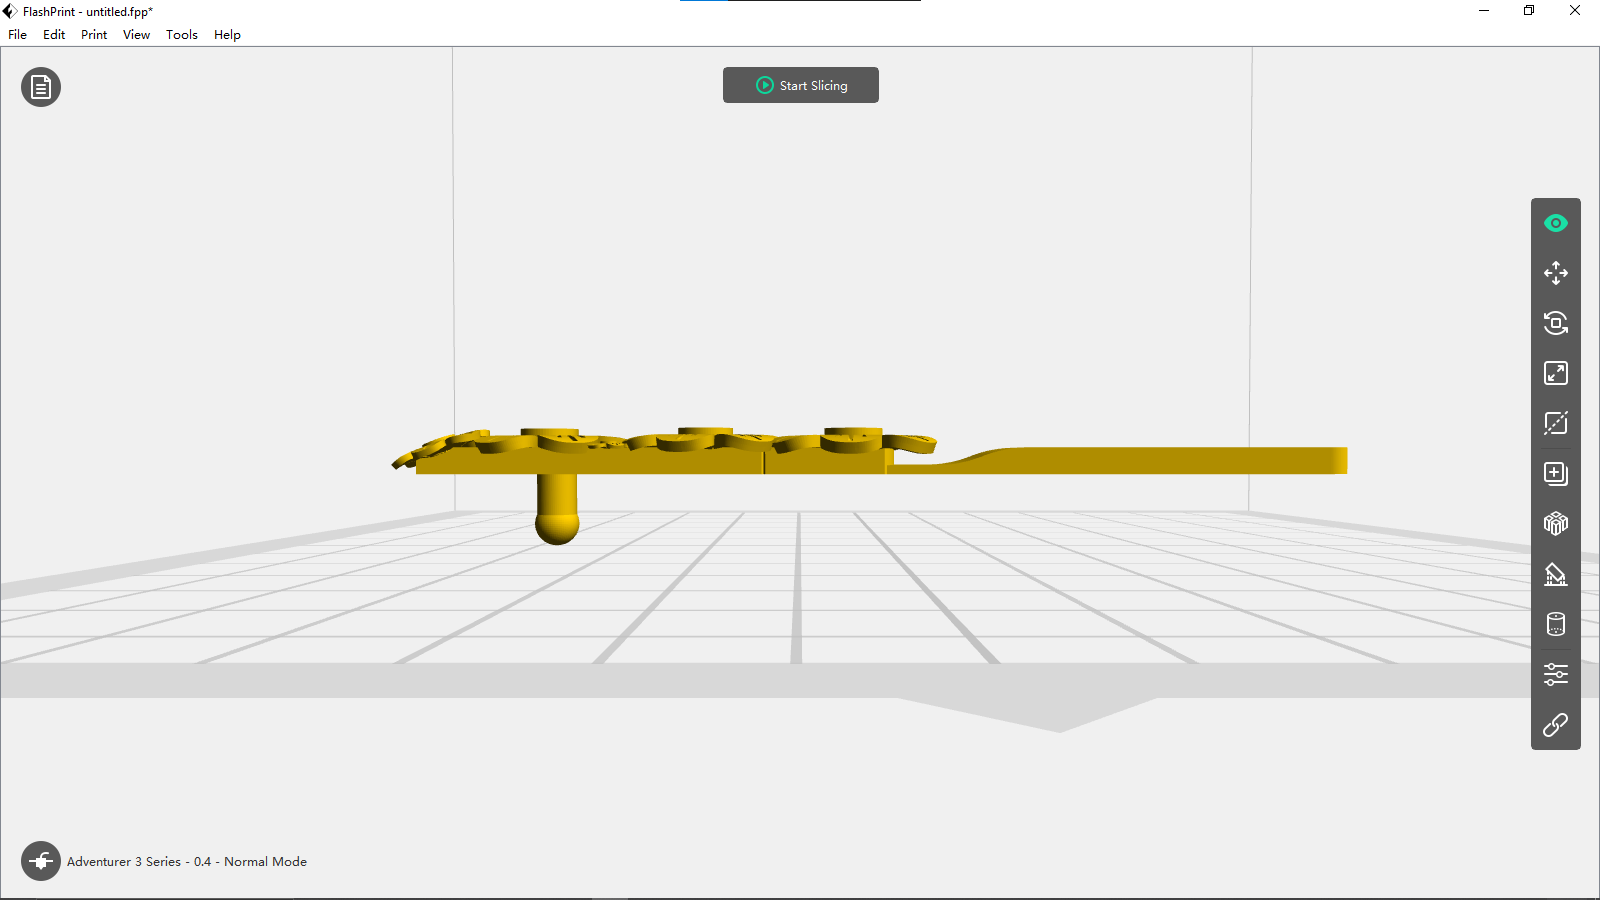Open the settings sliders icon
The image size is (1600, 900).
tap(1555, 674)
